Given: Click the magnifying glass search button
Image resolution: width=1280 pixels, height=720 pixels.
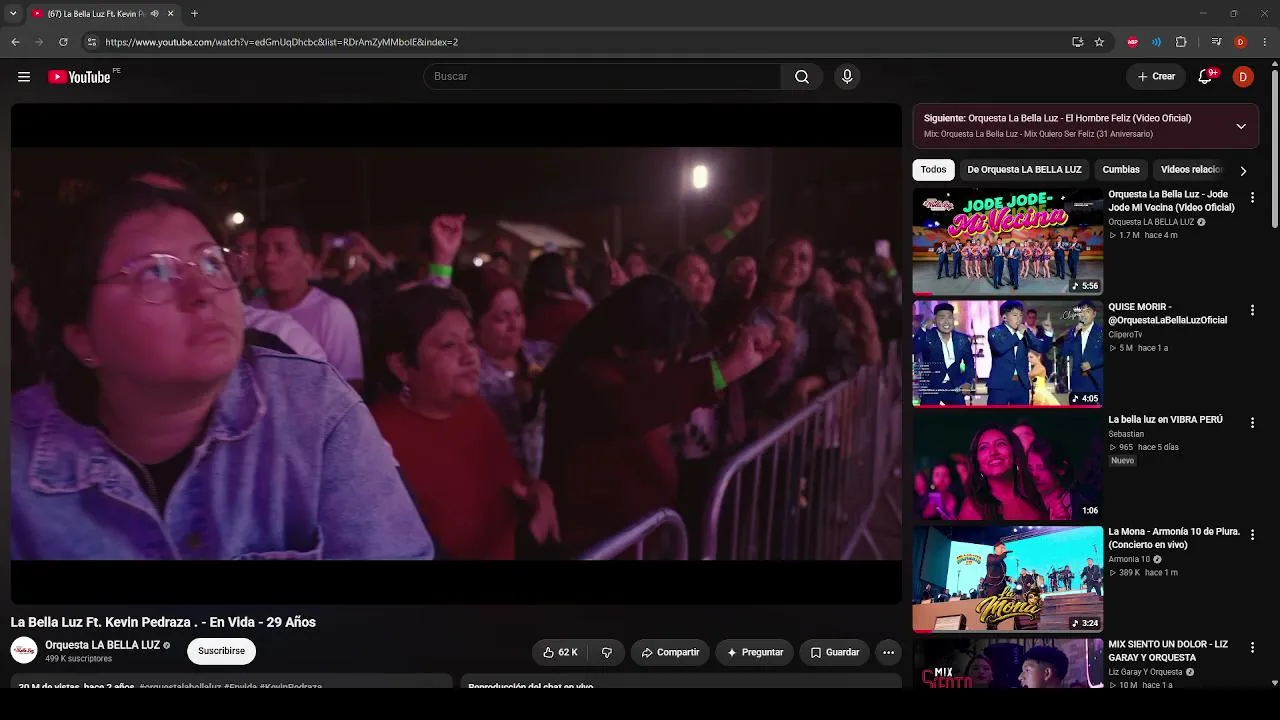Looking at the screenshot, I should tap(802, 77).
